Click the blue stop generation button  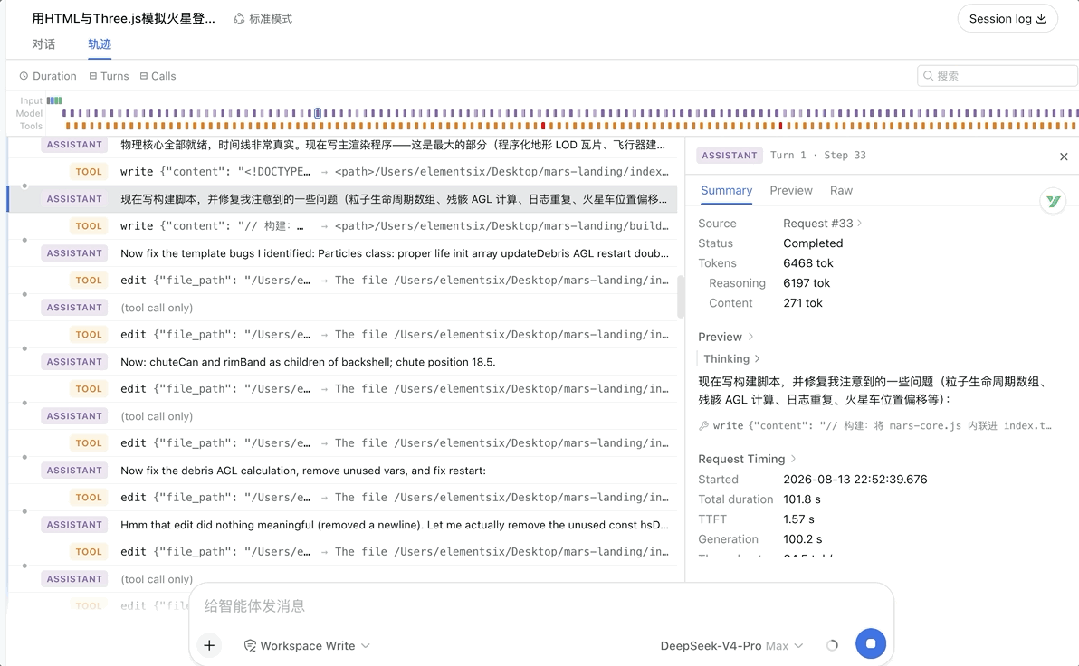click(x=870, y=644)
